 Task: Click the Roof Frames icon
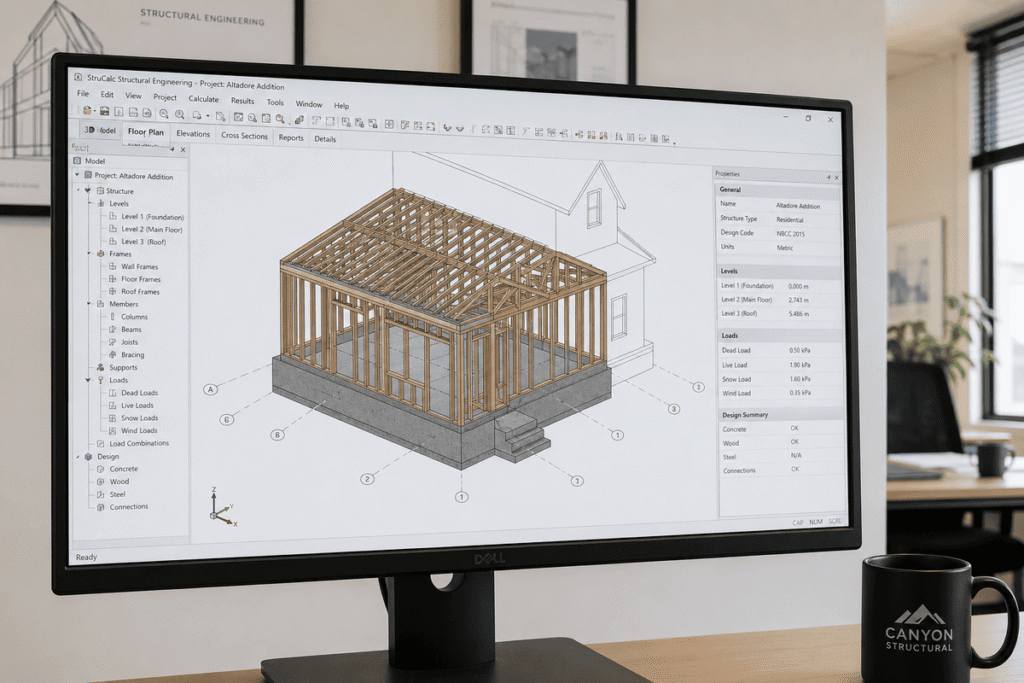[x=112, y=291]
